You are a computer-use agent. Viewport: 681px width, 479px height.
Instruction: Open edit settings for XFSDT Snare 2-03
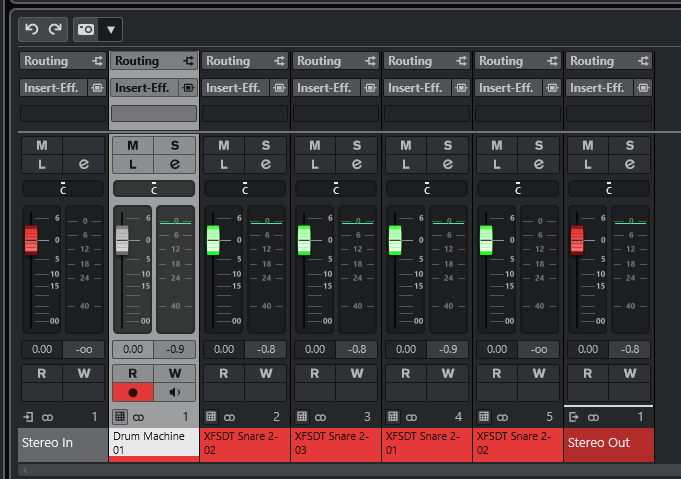(357, 164)
